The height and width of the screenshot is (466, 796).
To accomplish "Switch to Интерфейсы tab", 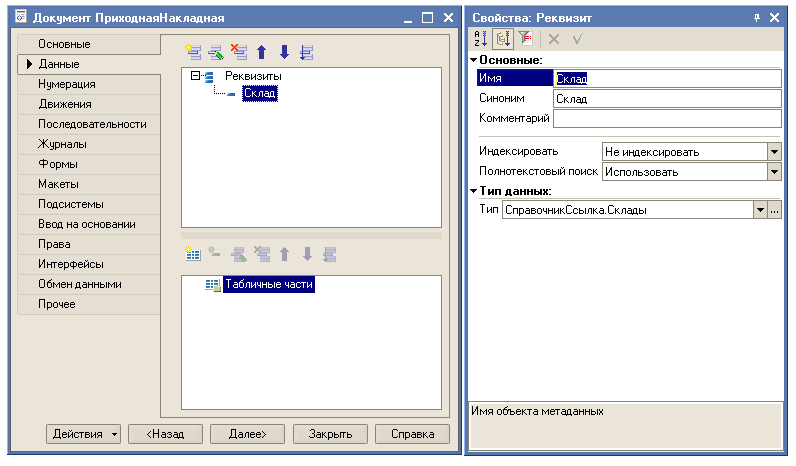I will [89, 264].
